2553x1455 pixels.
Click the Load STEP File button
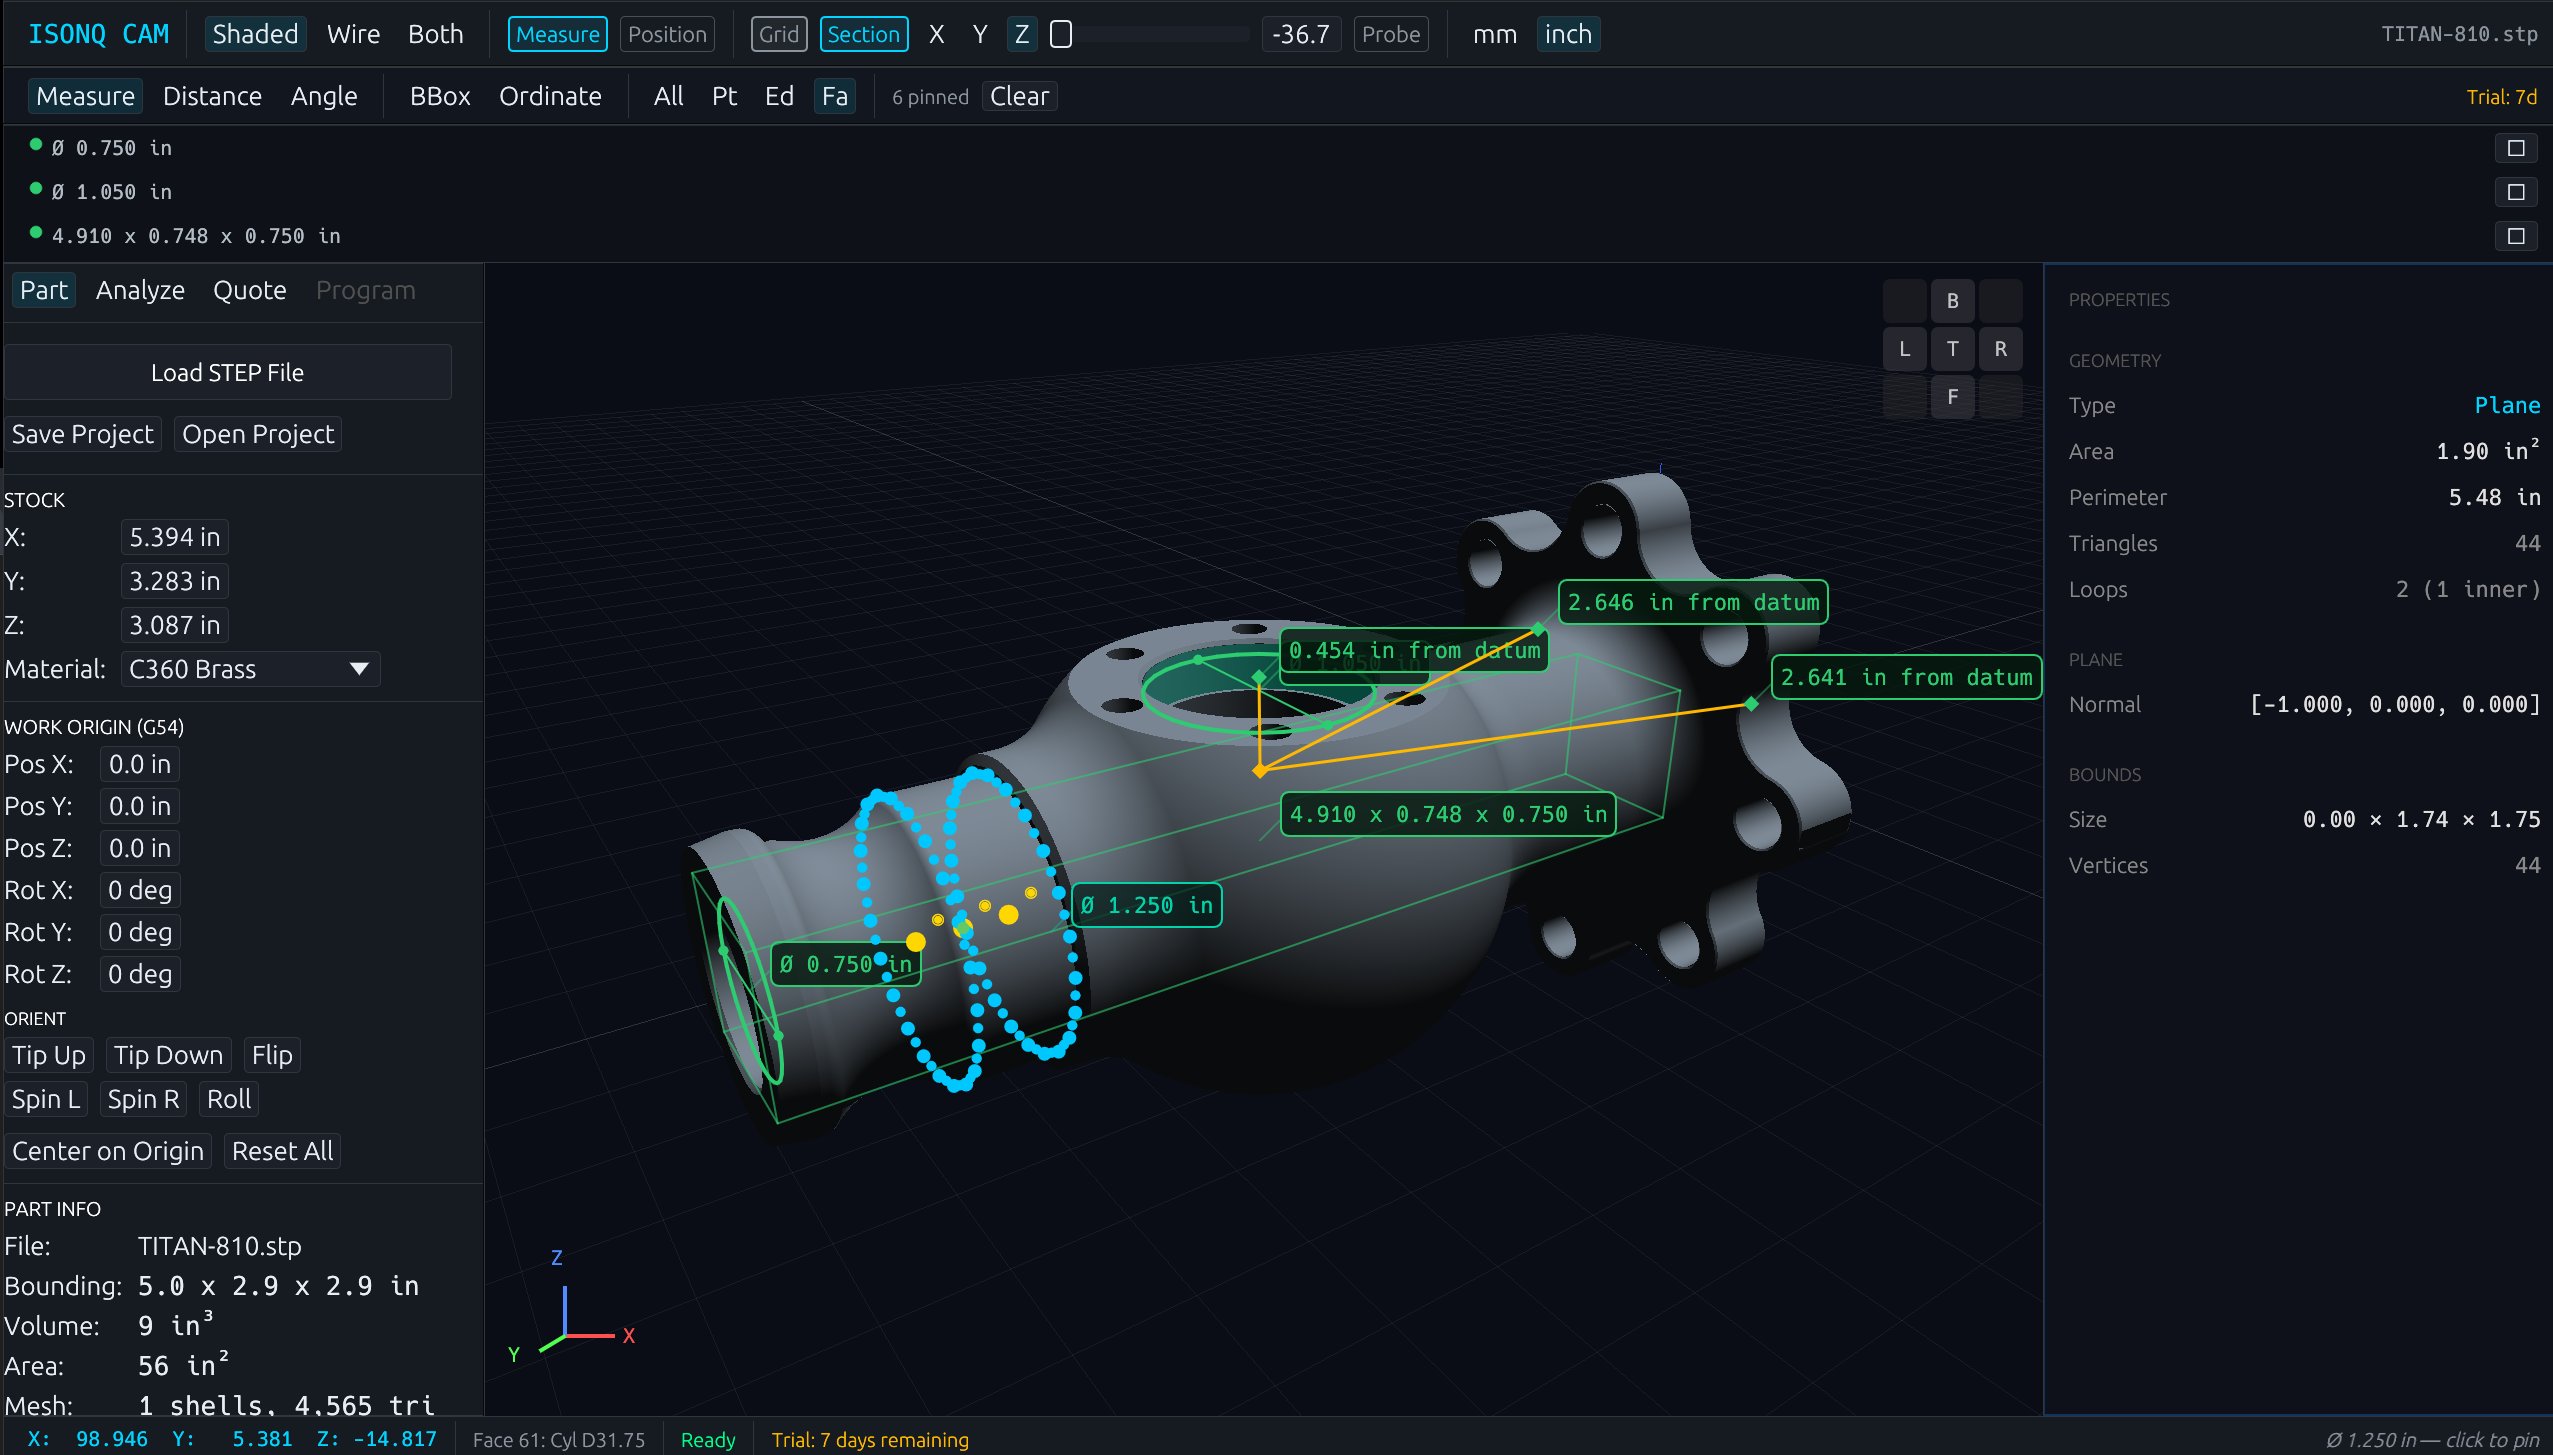click(227, 371)
